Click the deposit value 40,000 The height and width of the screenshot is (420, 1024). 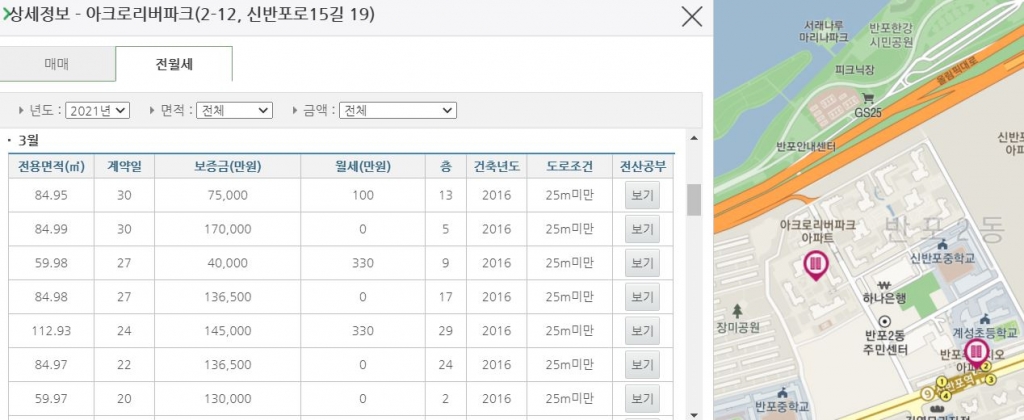tap(227, 263)
